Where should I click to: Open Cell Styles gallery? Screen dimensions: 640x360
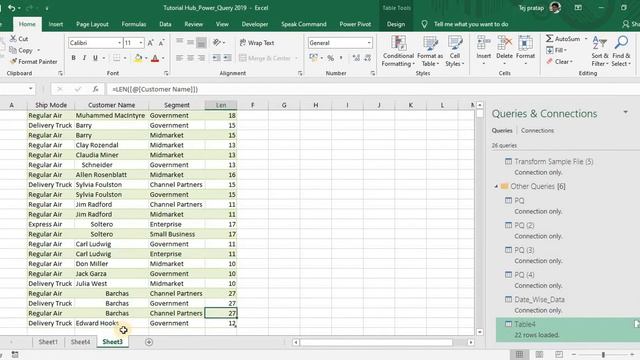pyautogui.click(x=454, y=51)
